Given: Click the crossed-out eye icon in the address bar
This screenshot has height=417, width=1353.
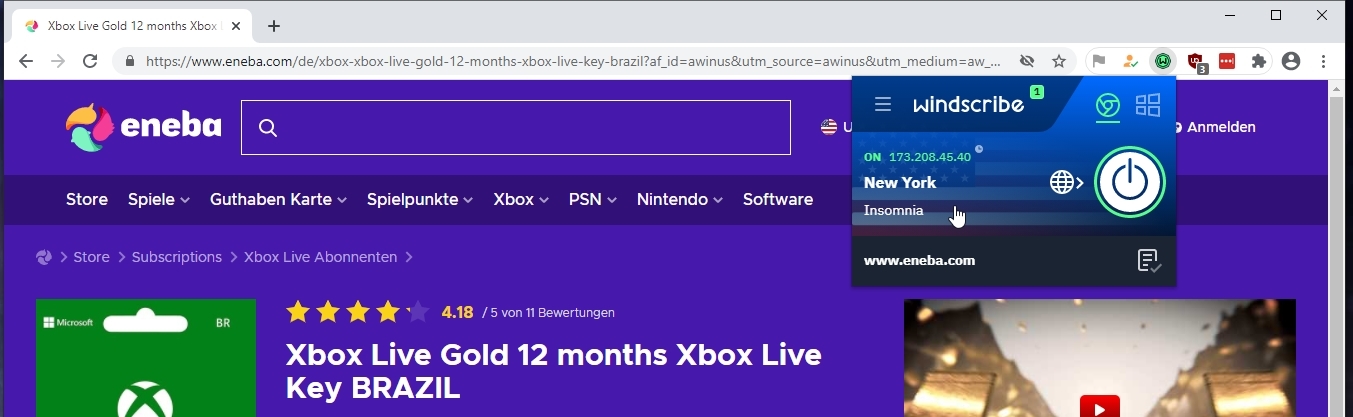Looking at the screenshot, I should [1027, 61].
